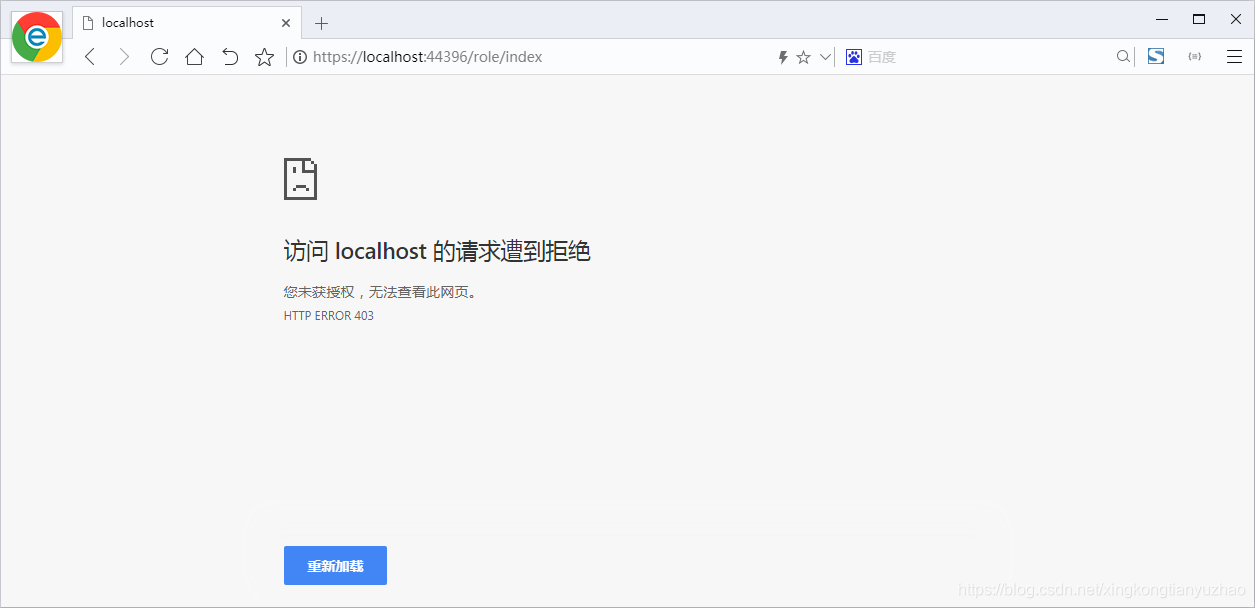The image size is (1255, 608).
Task: Open the hamburger menu at top right
Action: tap(1234, 57)
